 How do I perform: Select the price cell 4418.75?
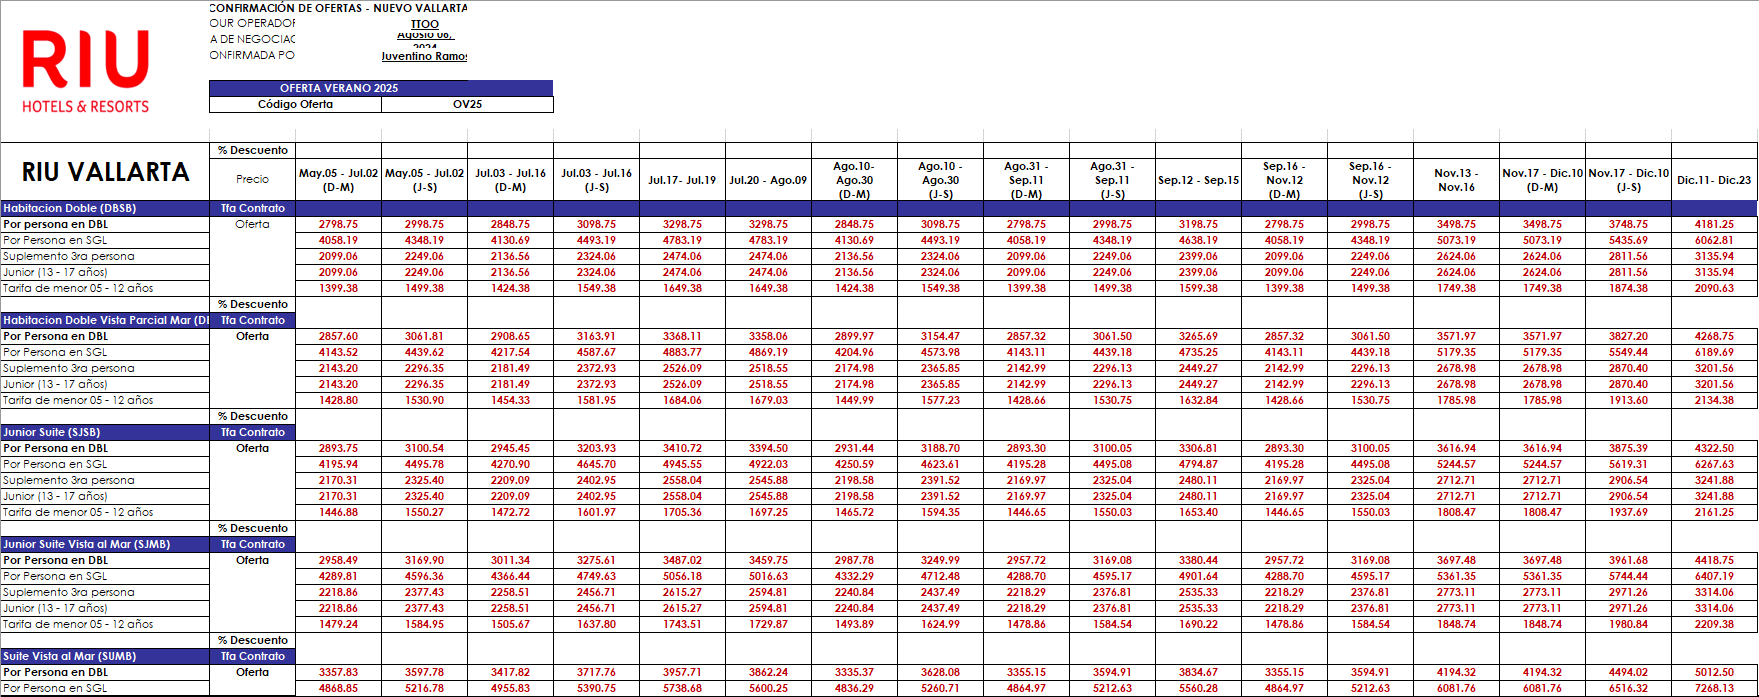tap(1714, 560)
